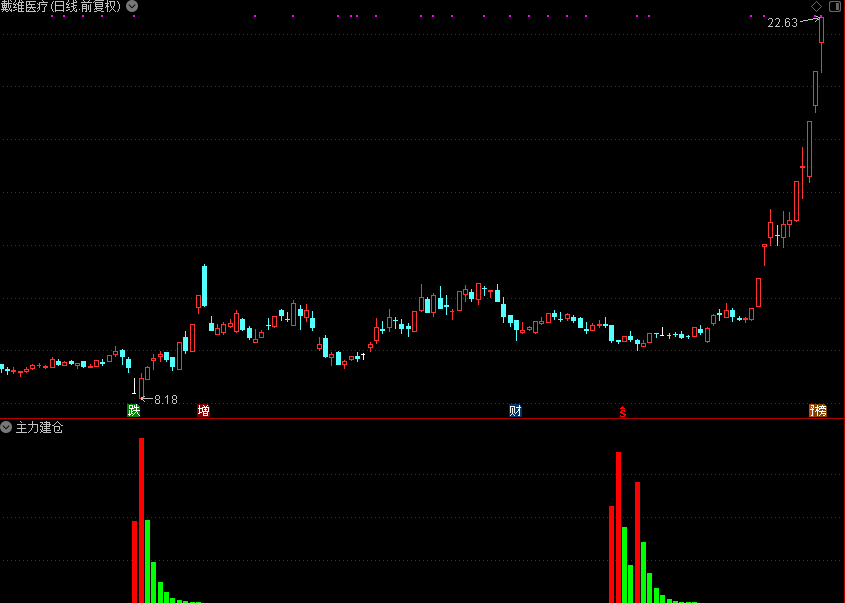This screenshot has height=603, width=845.
Task: Expand the 主力建仓 indicator dropdown arrow
Action: [x=6, y=427]
